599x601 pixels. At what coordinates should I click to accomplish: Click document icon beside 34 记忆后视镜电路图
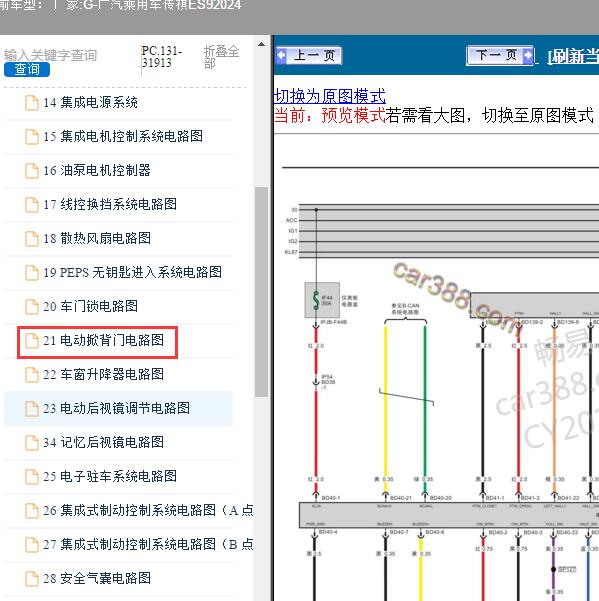pyautogui.click(x=32, y=443)
